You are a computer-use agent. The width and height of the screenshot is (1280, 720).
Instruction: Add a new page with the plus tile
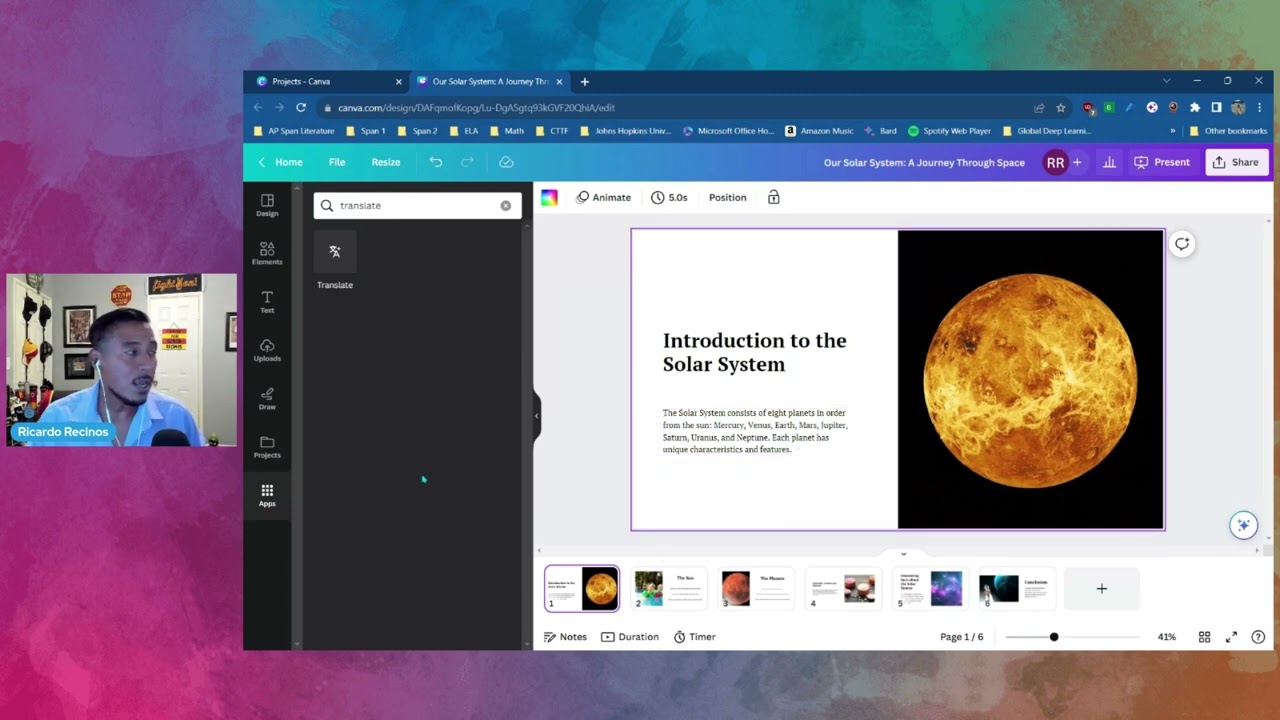1102,589
